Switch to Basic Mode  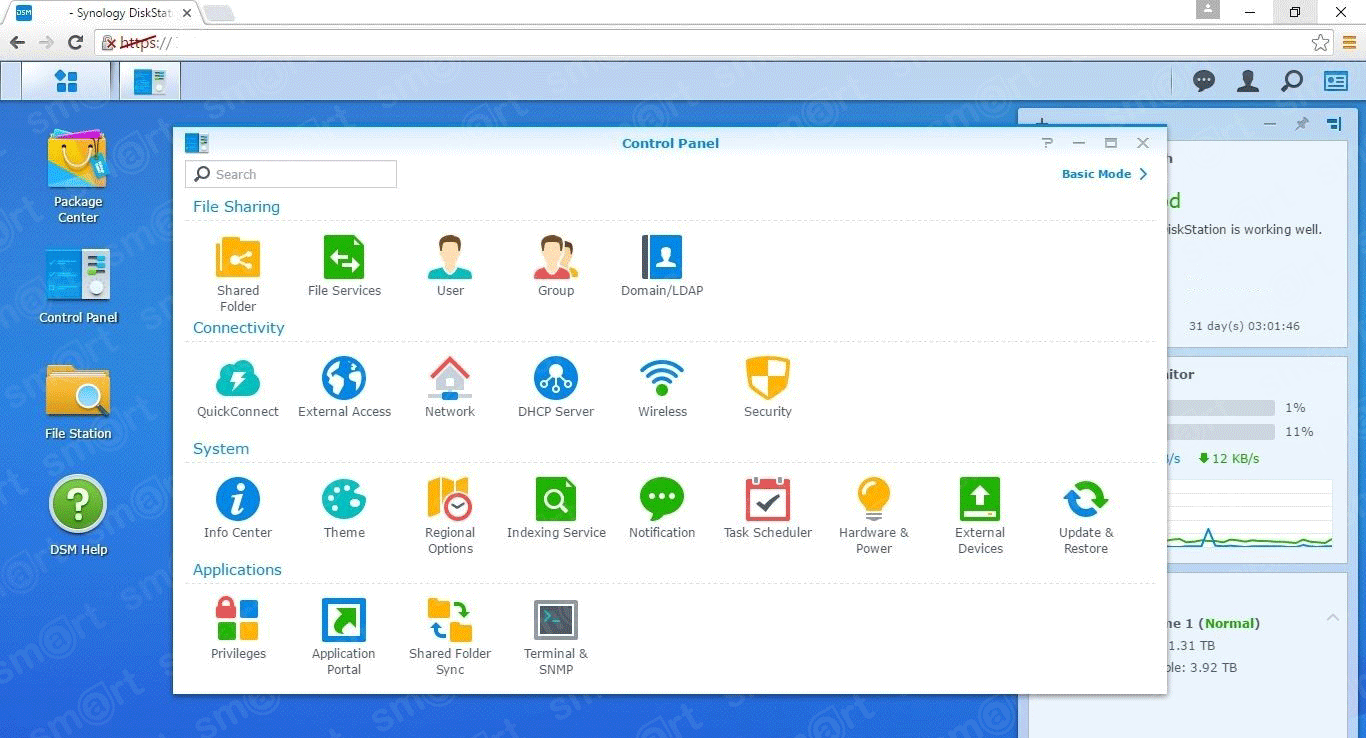click(1105, 174)
